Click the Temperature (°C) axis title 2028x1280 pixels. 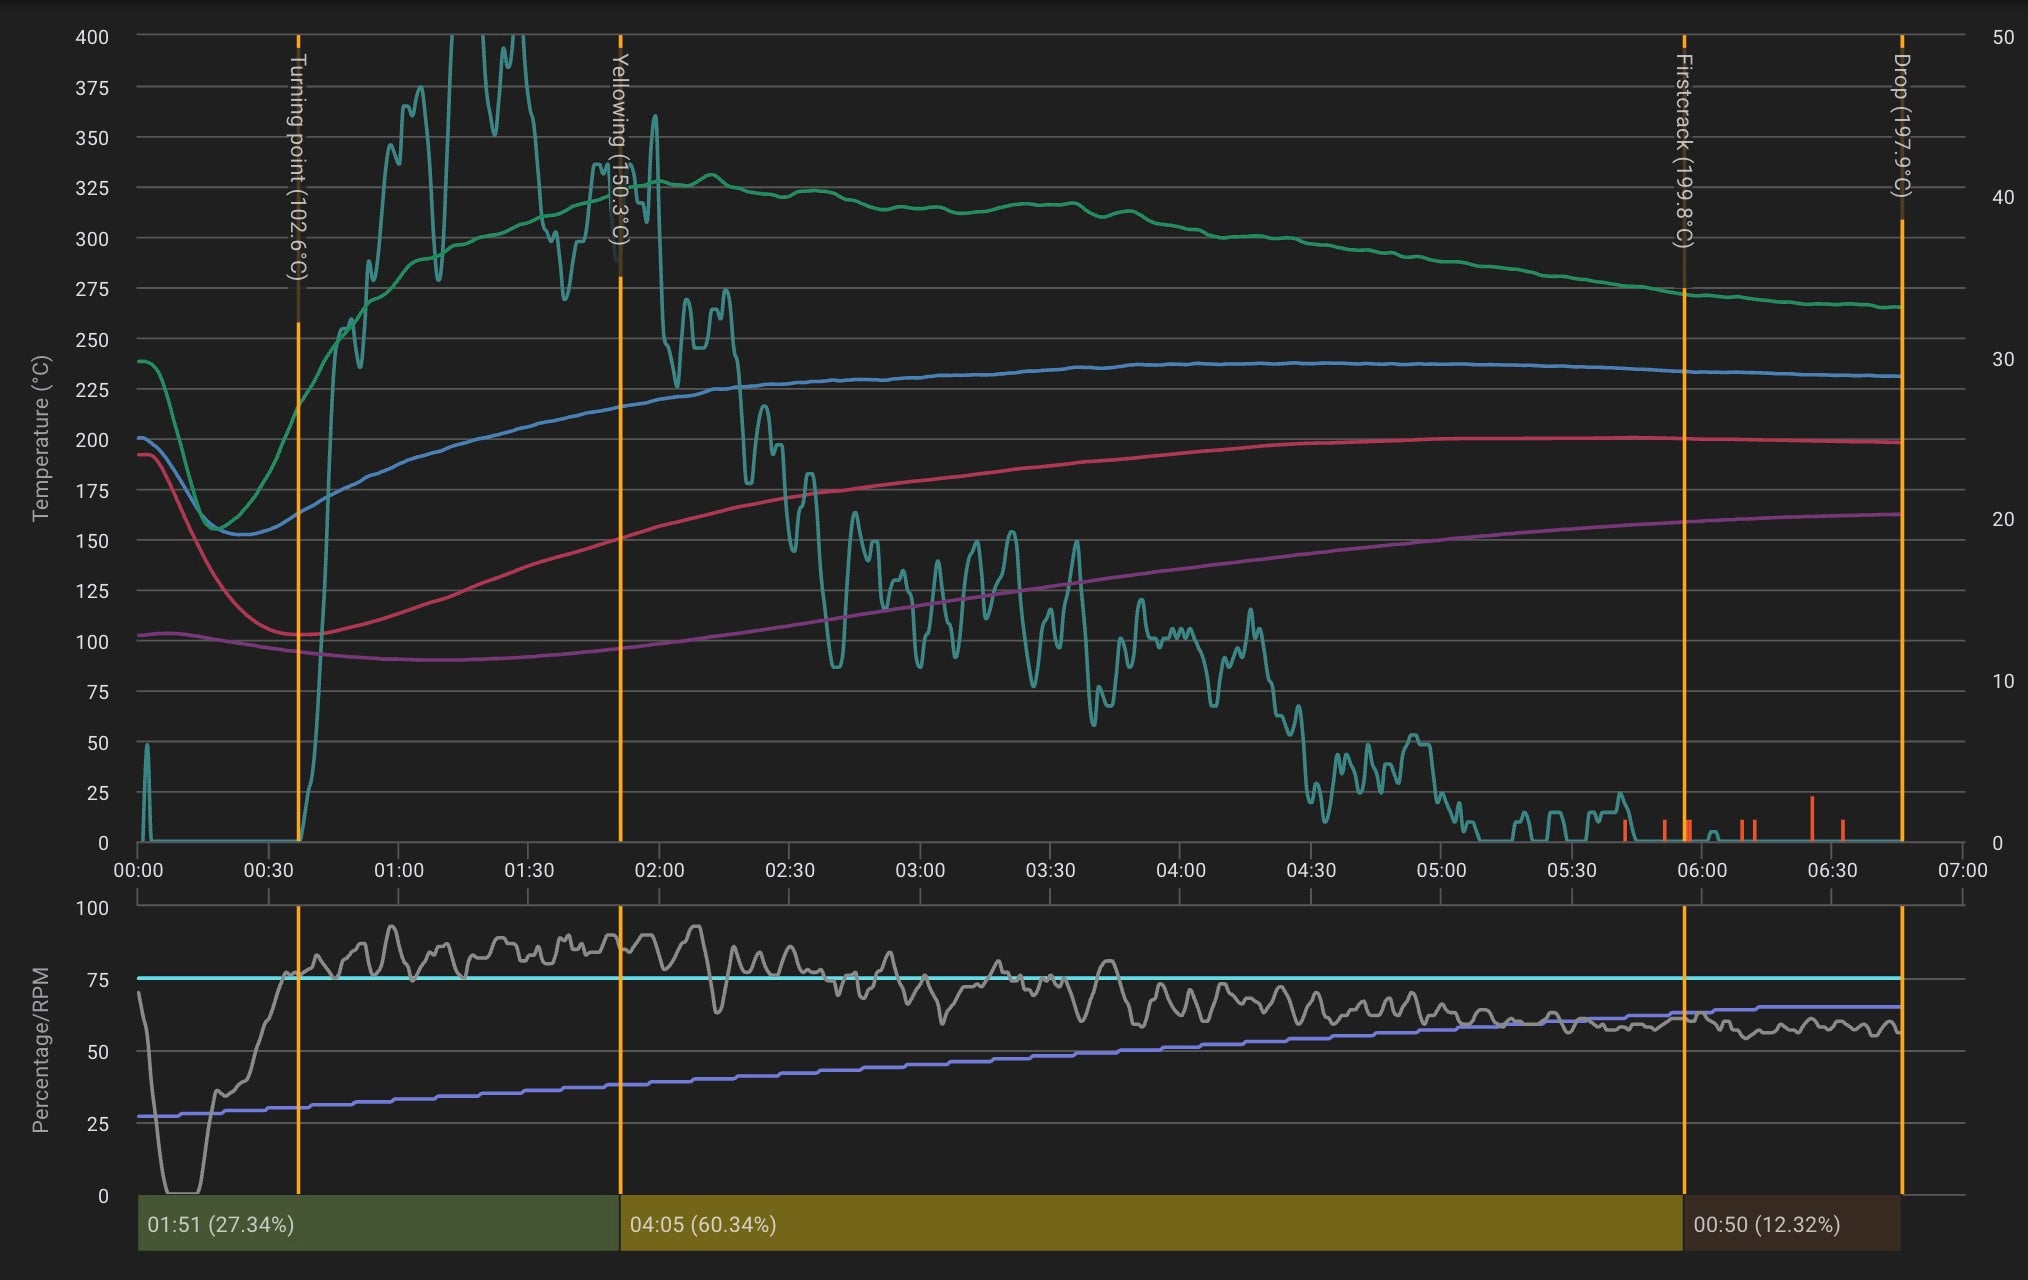pyautogui.click(x=40, y=438)
